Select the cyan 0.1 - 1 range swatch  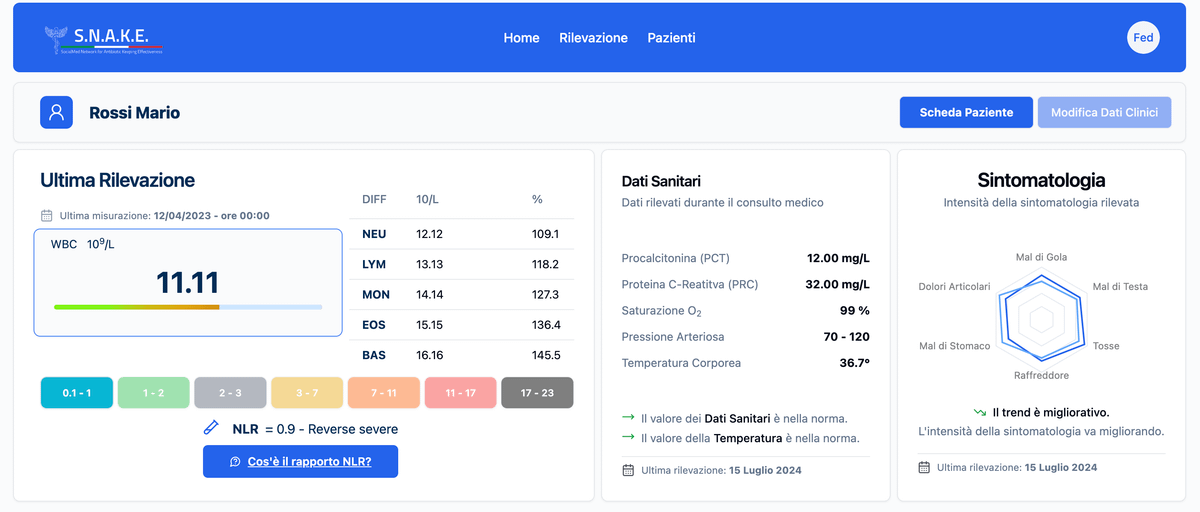[77, 393]
